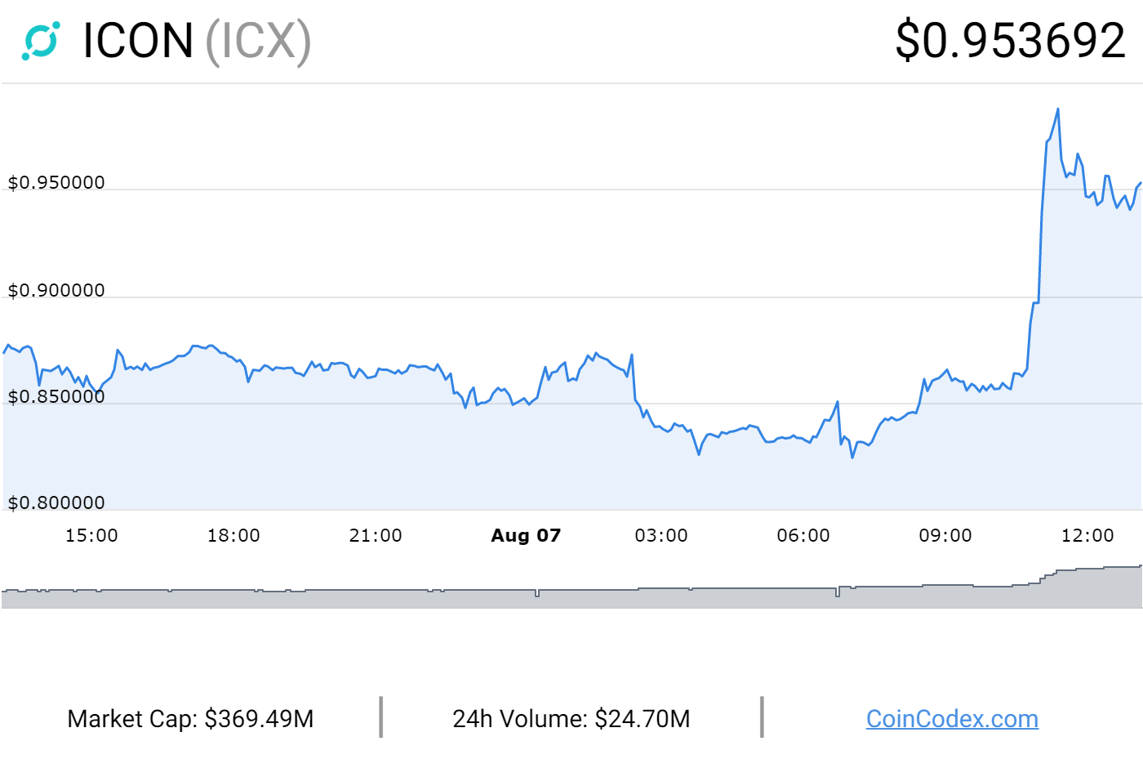
Task: Click the ICON cryptocurrency logo
Action: click(41, 41)
